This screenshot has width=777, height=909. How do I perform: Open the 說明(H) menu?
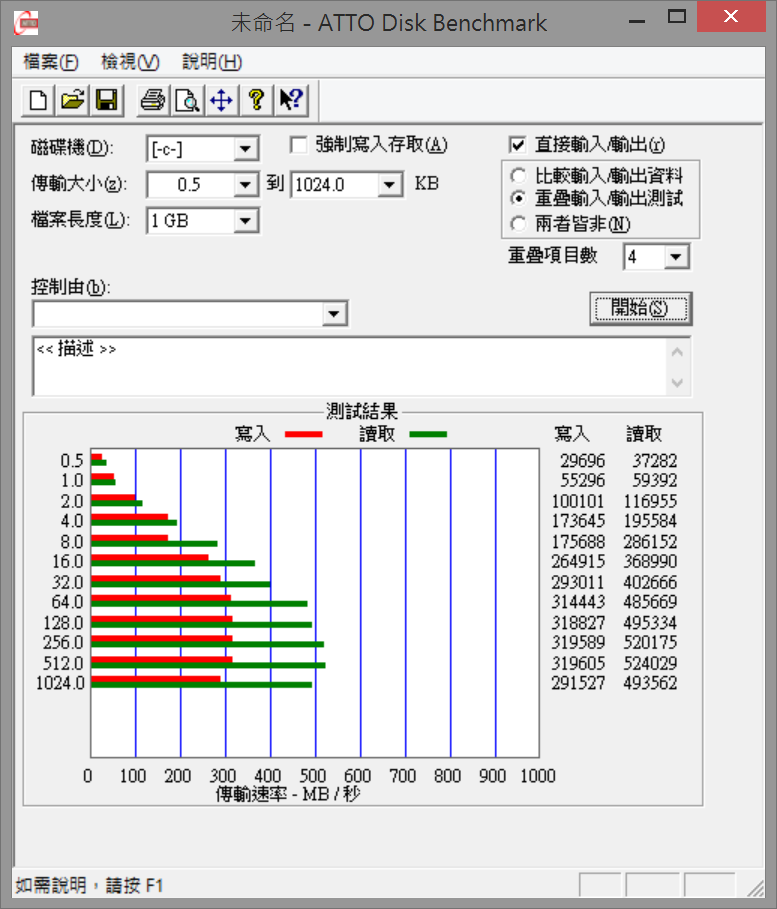[212, 62]
